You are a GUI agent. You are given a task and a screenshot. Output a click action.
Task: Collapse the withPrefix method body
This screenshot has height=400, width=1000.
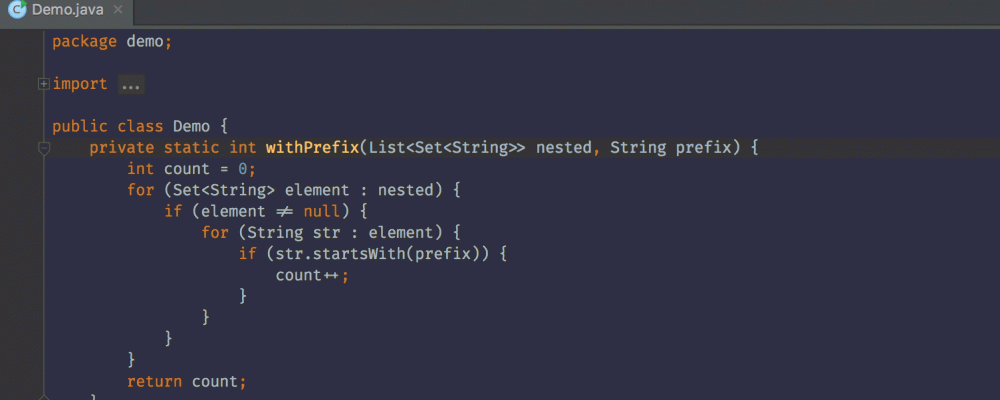[x=43, y=148]
